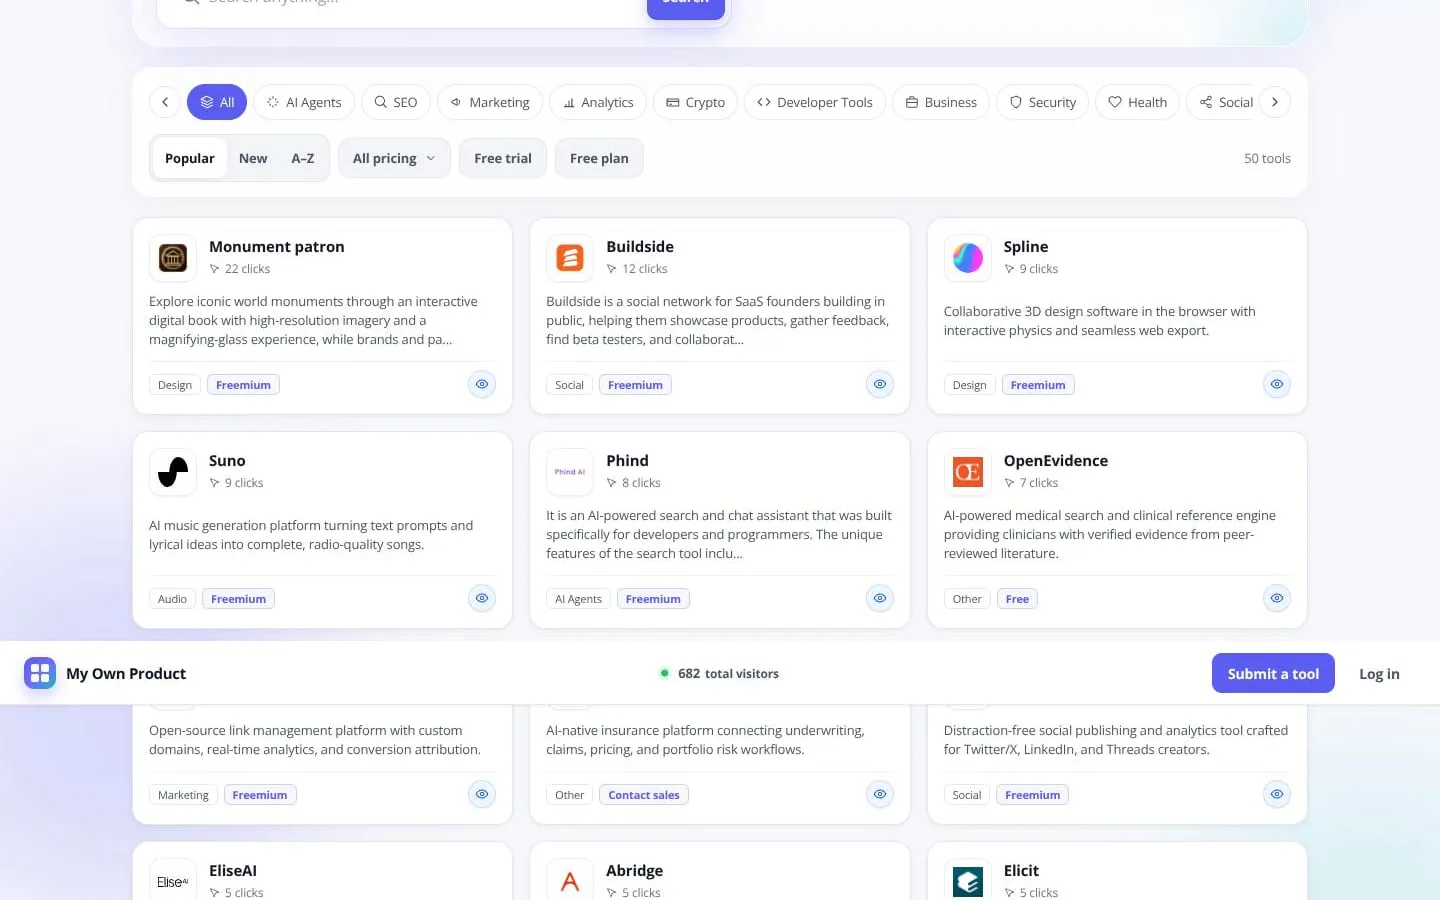Sort tools A–Z
Image resolution: width=1440 pixels, height=900 pixels.
[303, 158]
